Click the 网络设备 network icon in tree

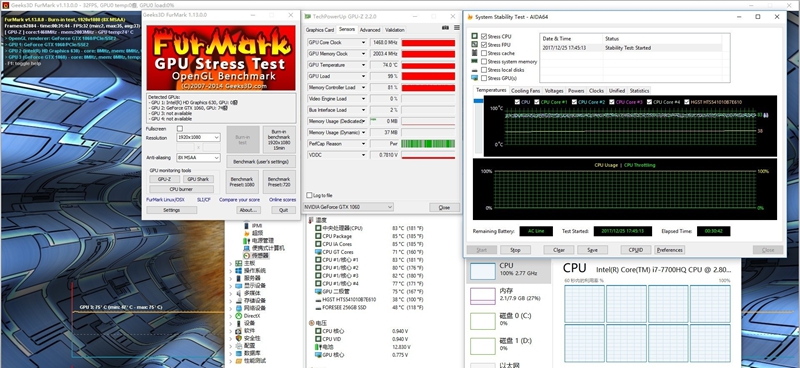239,308
